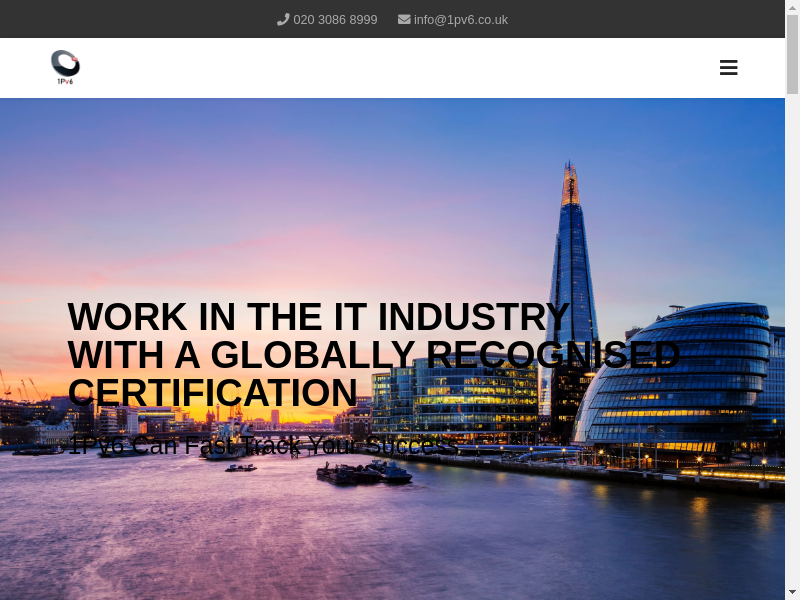Click the white header area beside the logo
The height and width of the screenshot is (600, 800).
coord(400,68)
